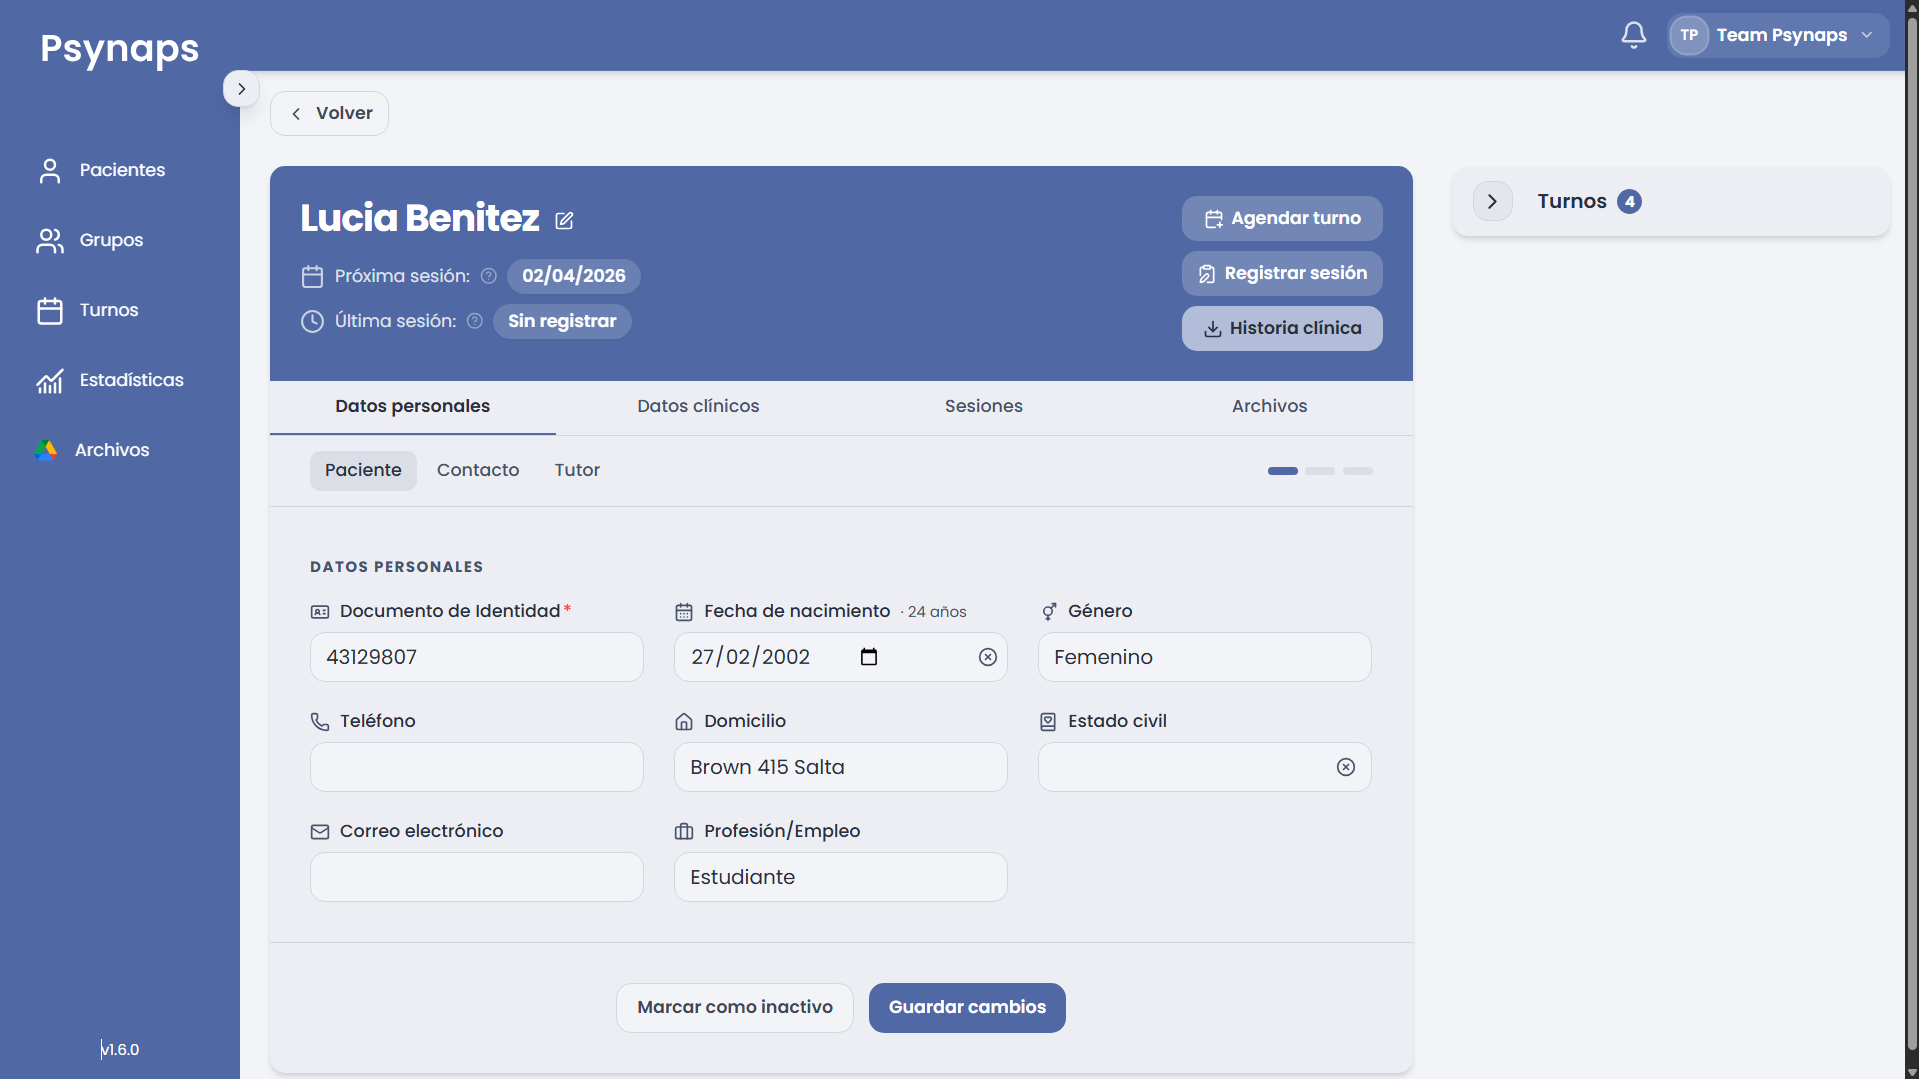This screenshot has width=1919, height=1079.
Task: Click the Grupos people icon in sidebar
Action: pos(50,241)
